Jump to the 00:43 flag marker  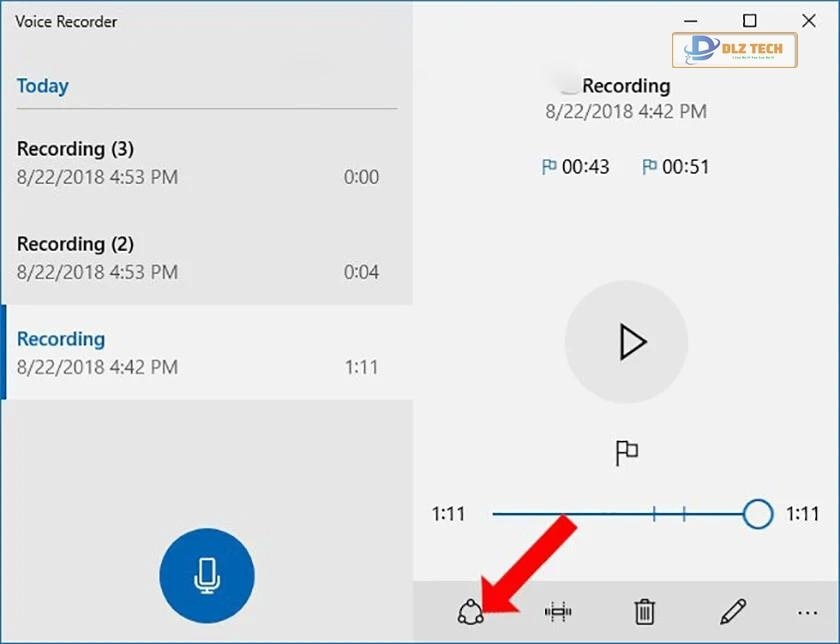click(578, 167)
